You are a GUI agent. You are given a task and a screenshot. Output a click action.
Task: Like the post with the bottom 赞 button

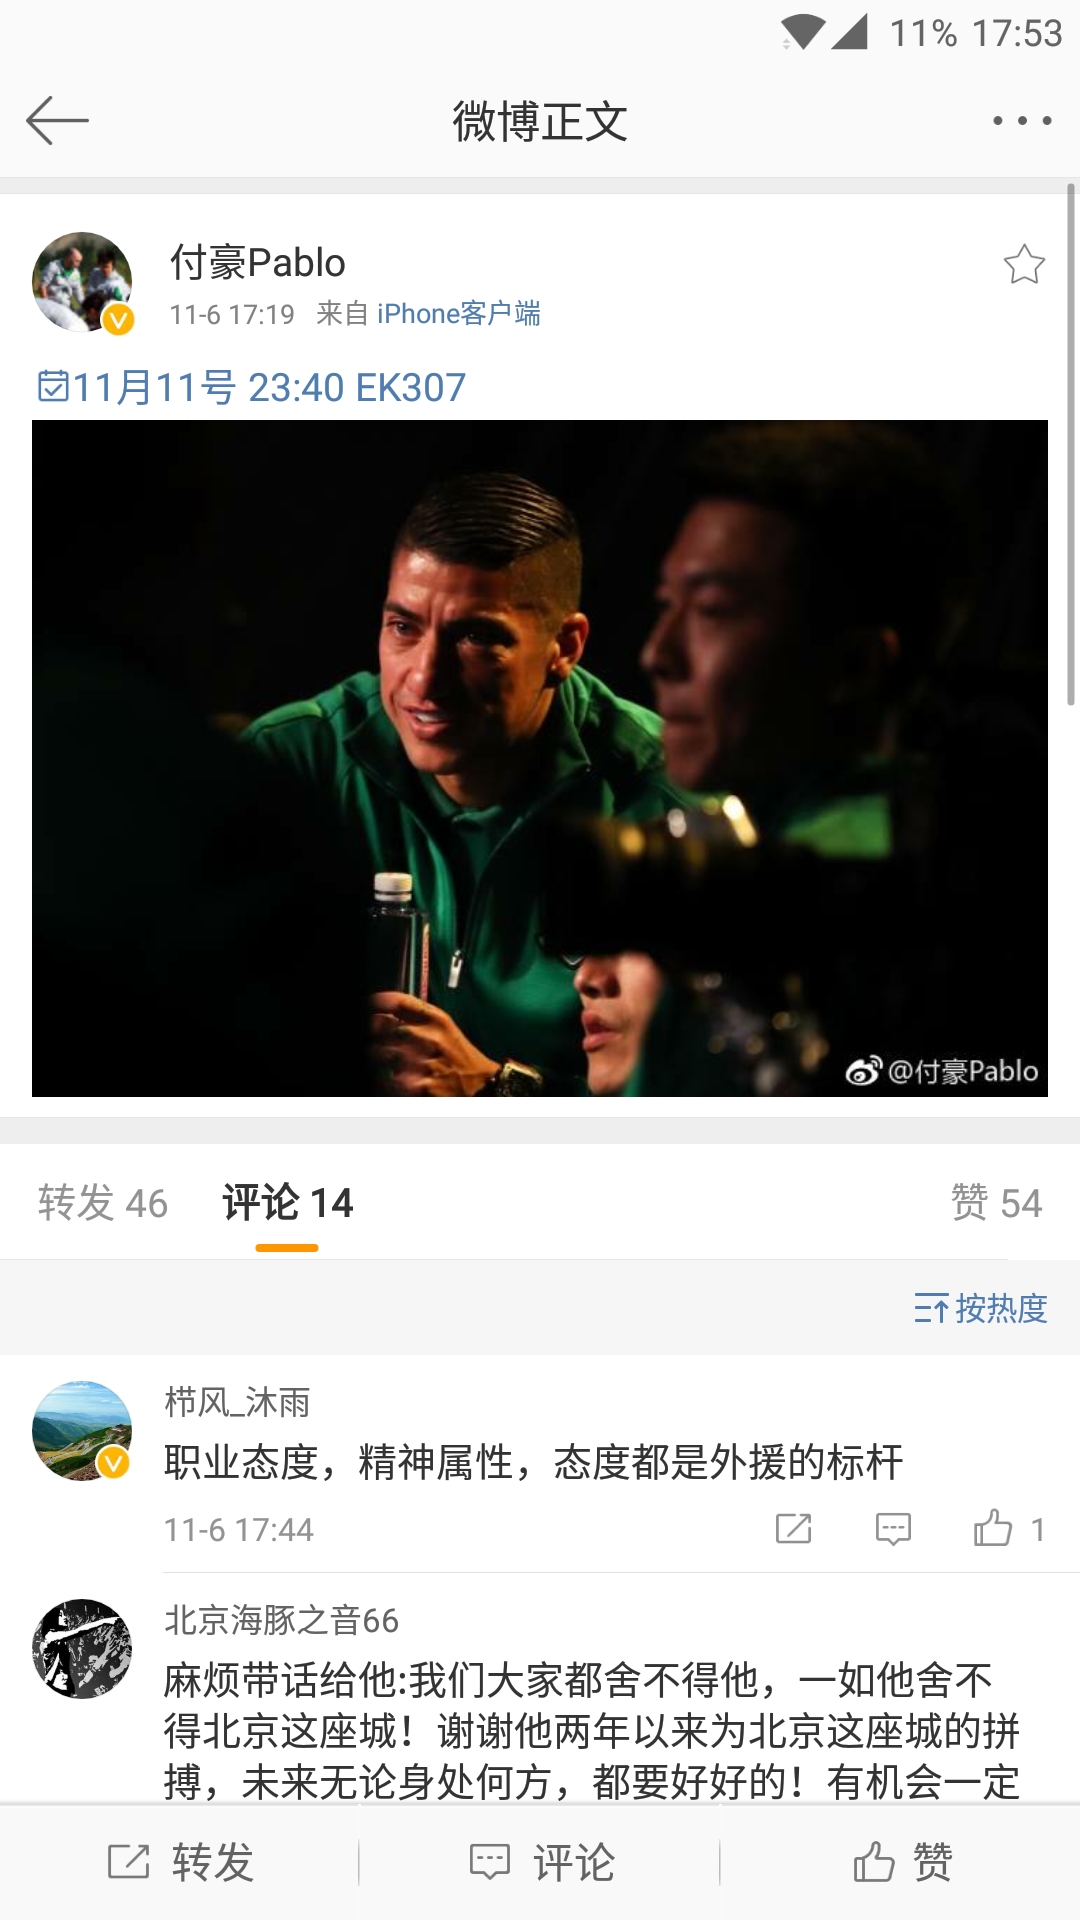point(902,1862)
